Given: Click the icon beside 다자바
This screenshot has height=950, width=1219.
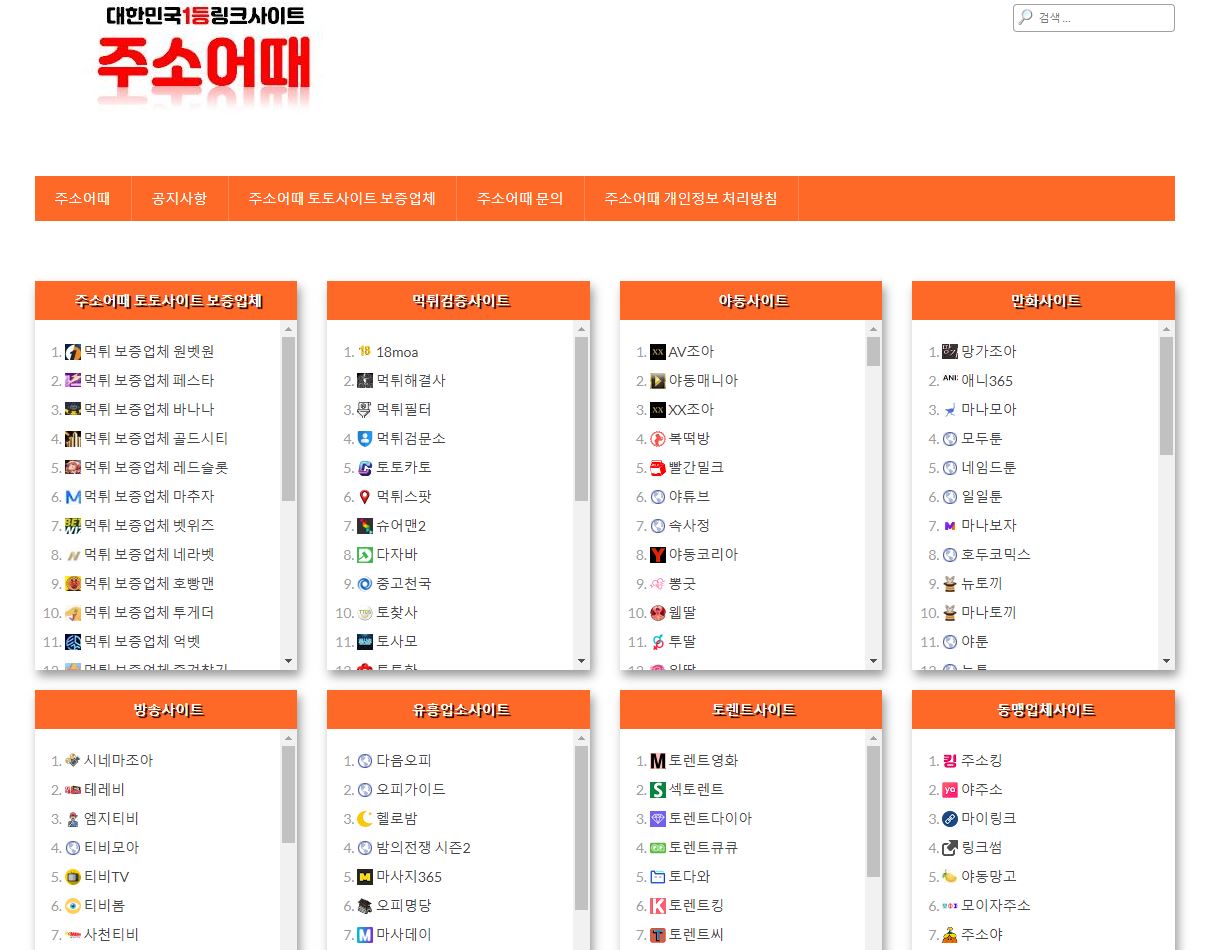Looking at the screenshot, I should pyautogui.click(x=365, y=555).
